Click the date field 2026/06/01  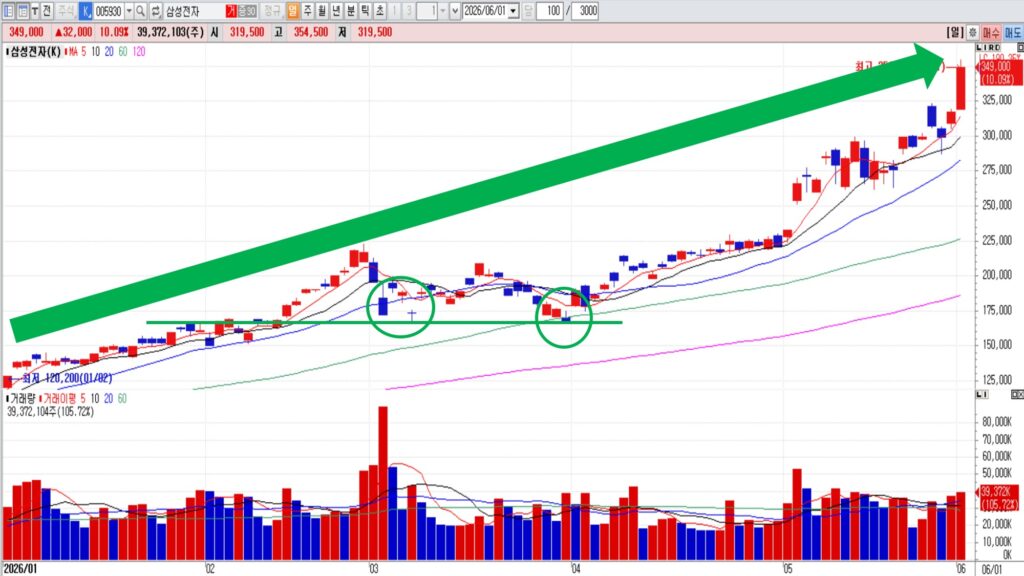[486, 11]
